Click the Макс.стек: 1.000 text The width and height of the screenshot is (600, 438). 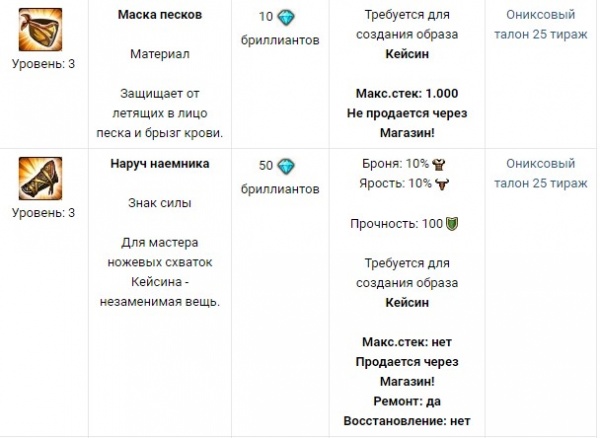[404, 93]
